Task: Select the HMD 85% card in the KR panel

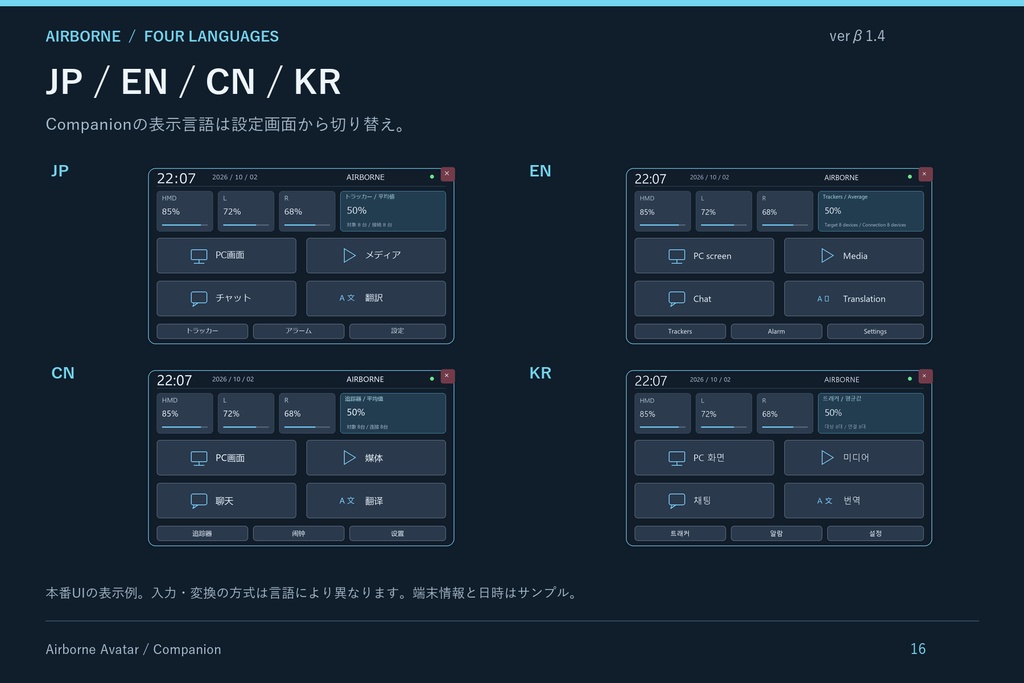Action: click(663, 413)
